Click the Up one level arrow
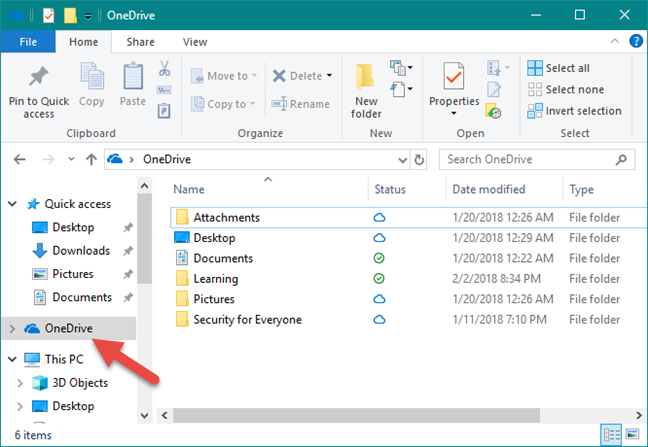648x447 pixels. click(x=91, y=159)
